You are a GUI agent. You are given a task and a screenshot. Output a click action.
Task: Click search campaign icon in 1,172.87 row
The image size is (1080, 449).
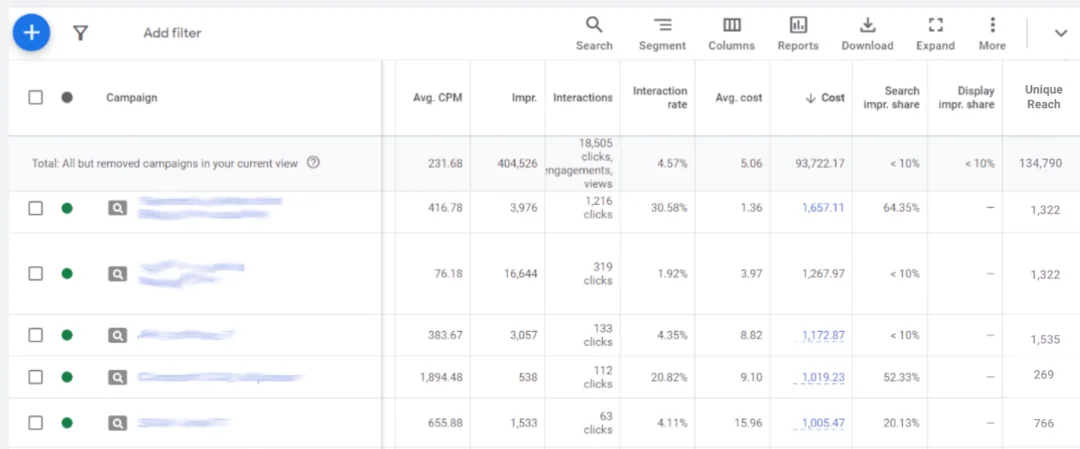(x=118, y=335)
